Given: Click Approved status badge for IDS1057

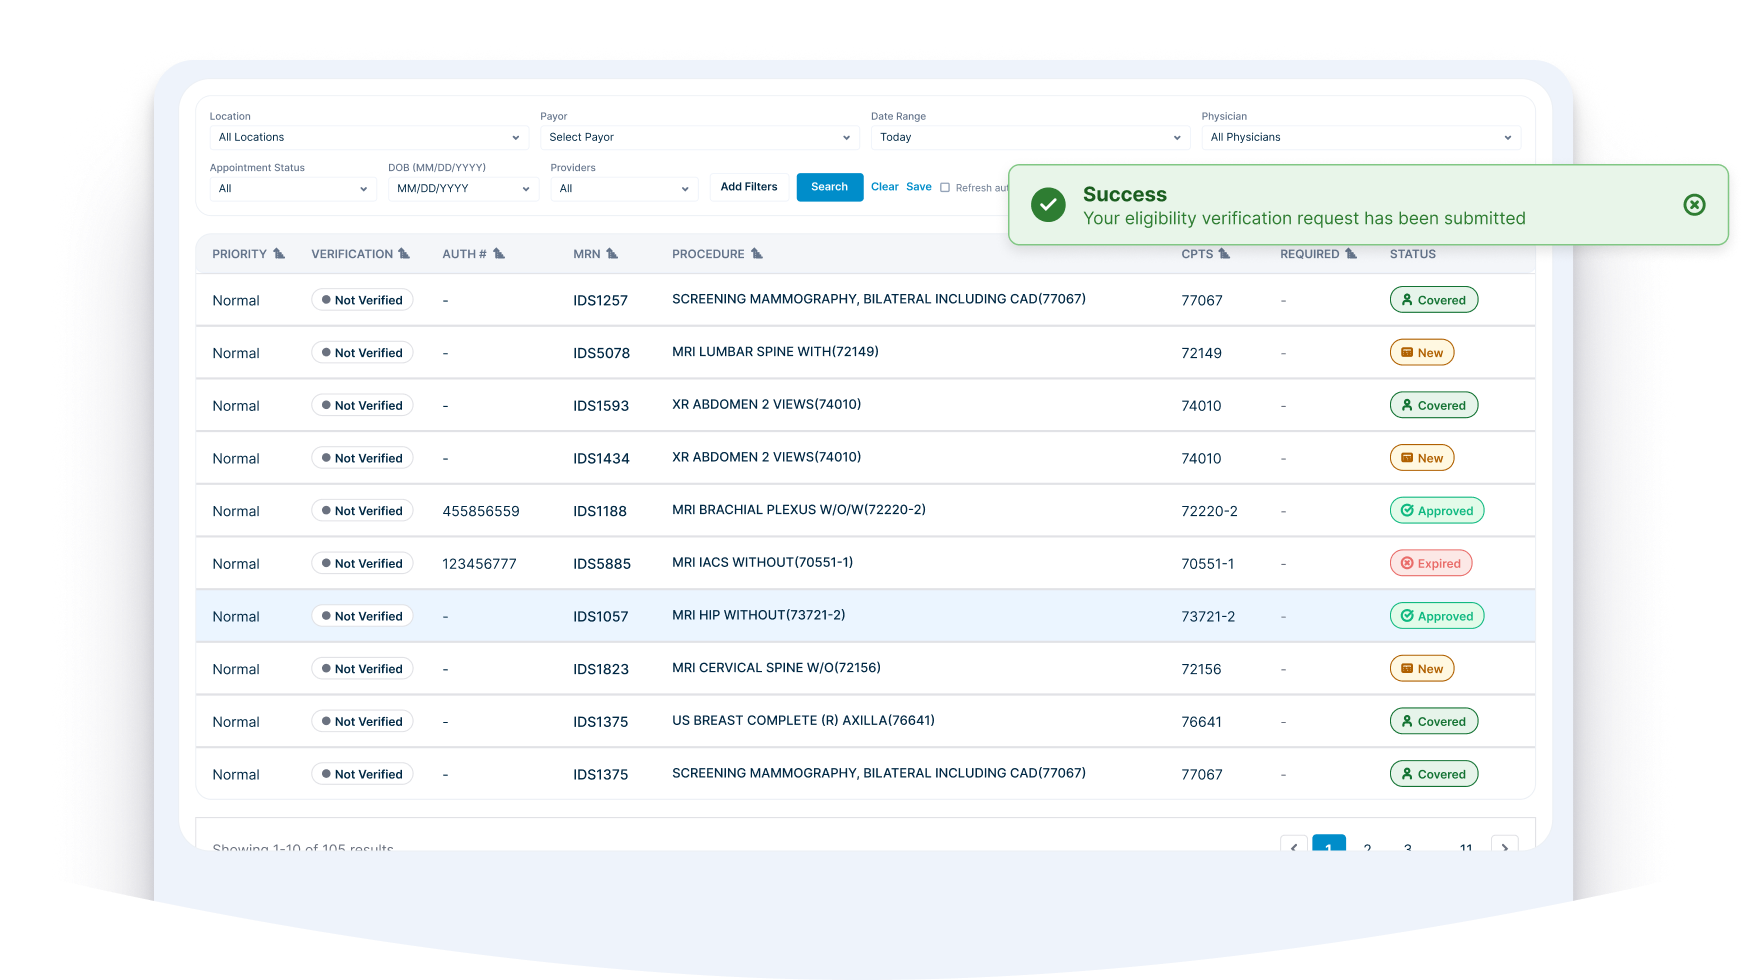Looking at the screenshot, I should [1437, 617].
